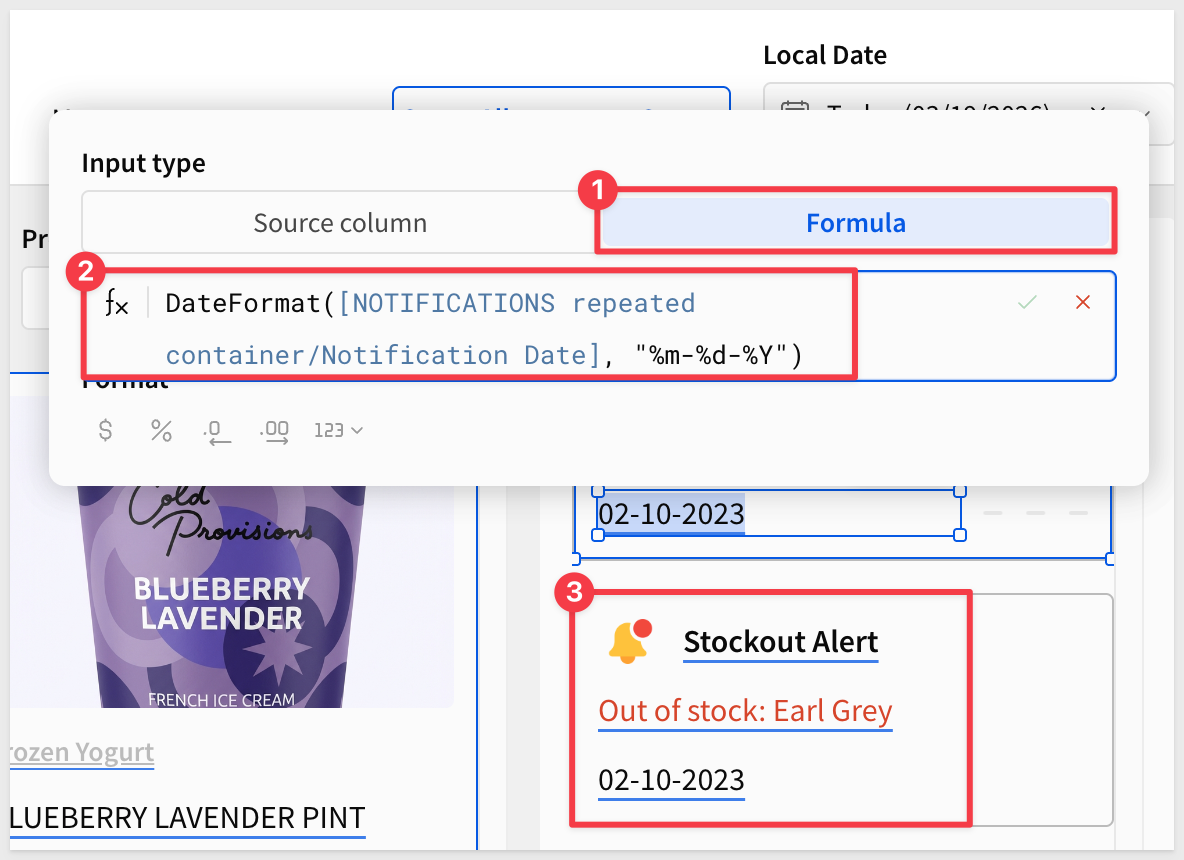Switch input type to Source column

(340, 222)
